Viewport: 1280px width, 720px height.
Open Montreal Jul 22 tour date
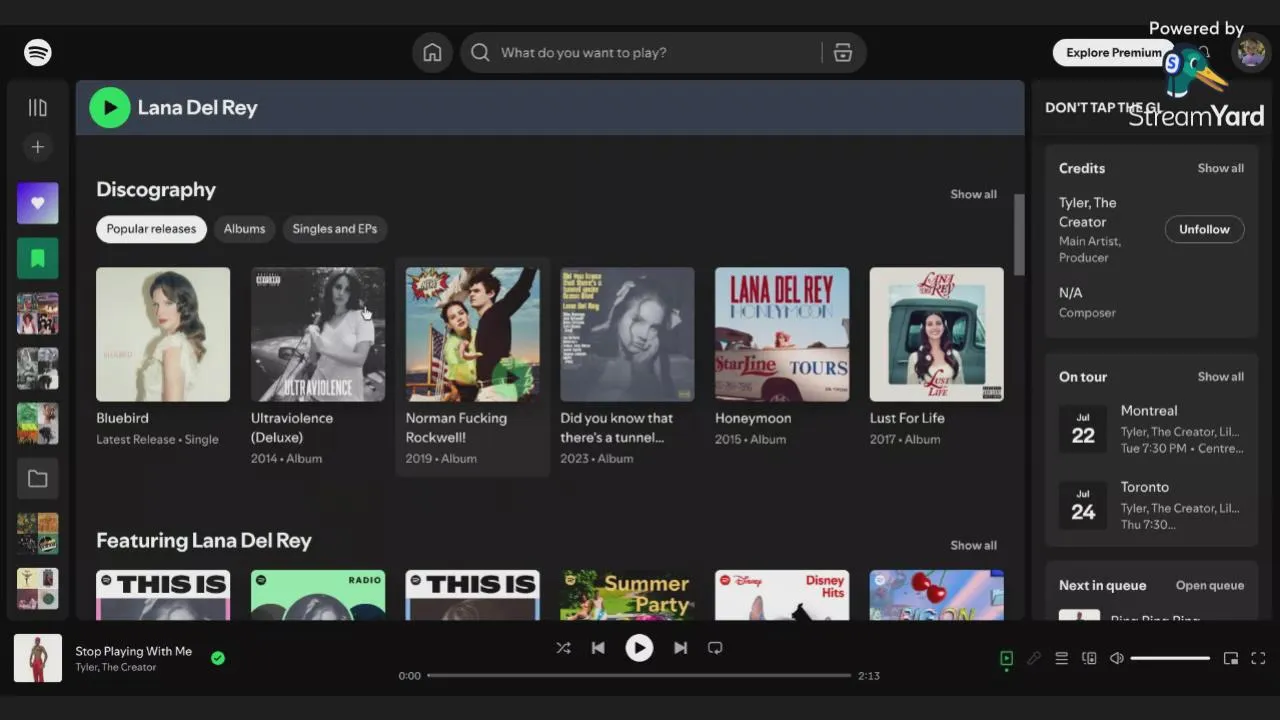(x=1151, y=430)
